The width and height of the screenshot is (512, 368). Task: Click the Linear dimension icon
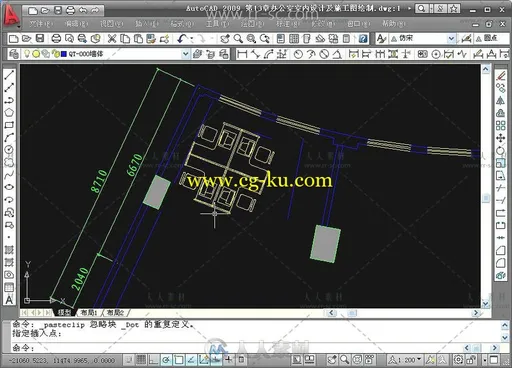click(242, 54)
